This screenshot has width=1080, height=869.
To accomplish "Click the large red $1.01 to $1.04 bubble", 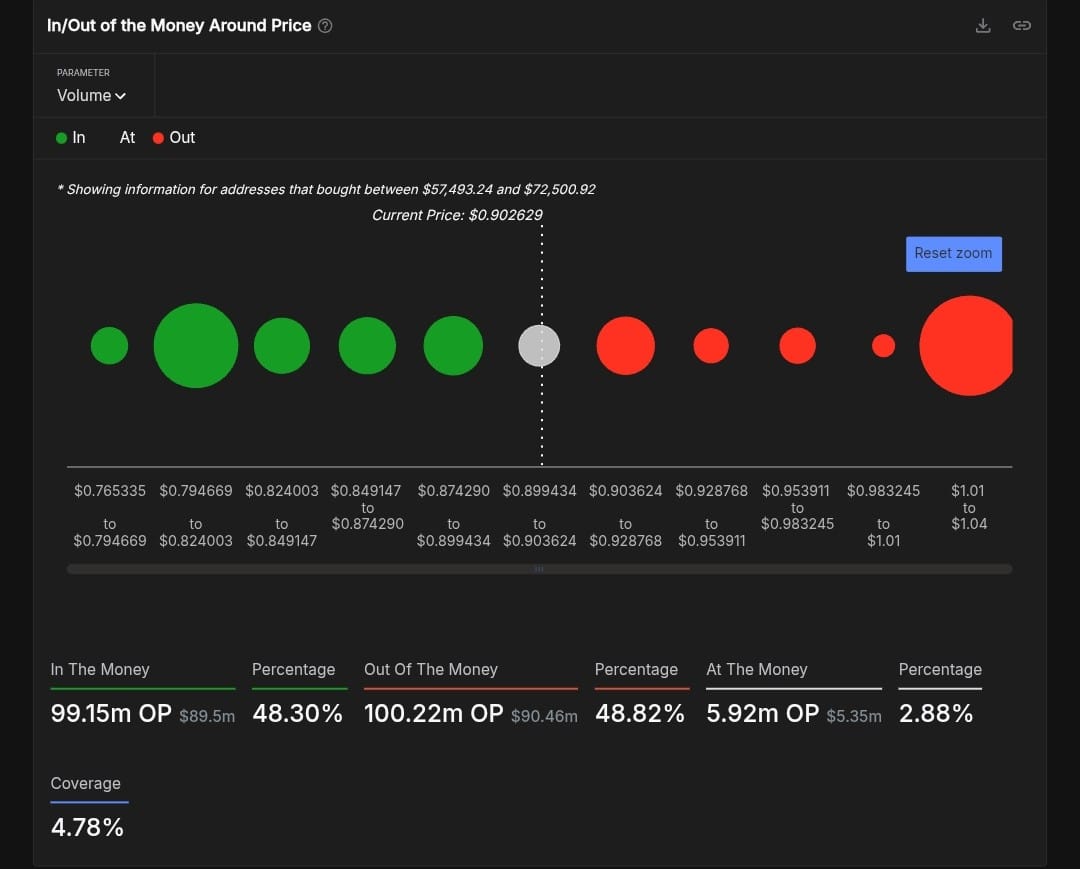I will tap(967, 346).
